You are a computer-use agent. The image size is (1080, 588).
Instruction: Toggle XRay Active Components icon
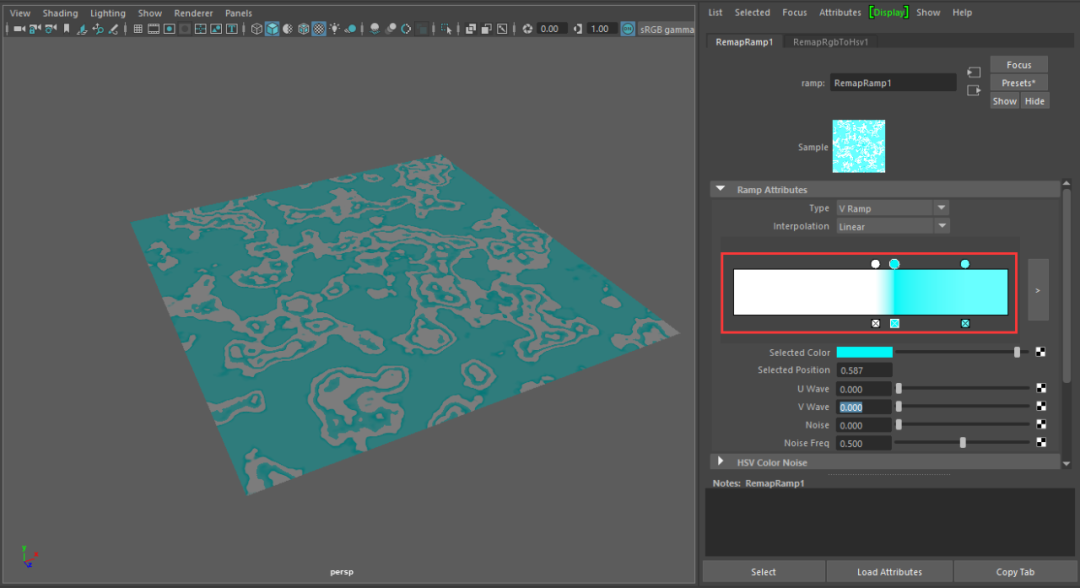487,29
